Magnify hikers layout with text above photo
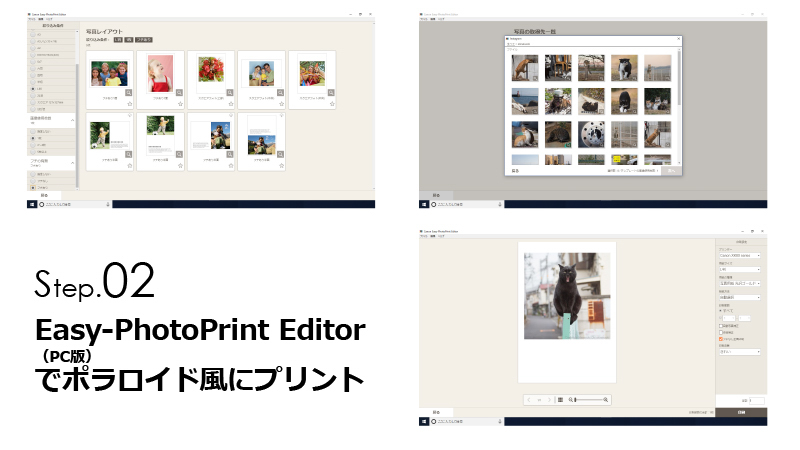The image size is (800, 450). click(x=280, y=154)
